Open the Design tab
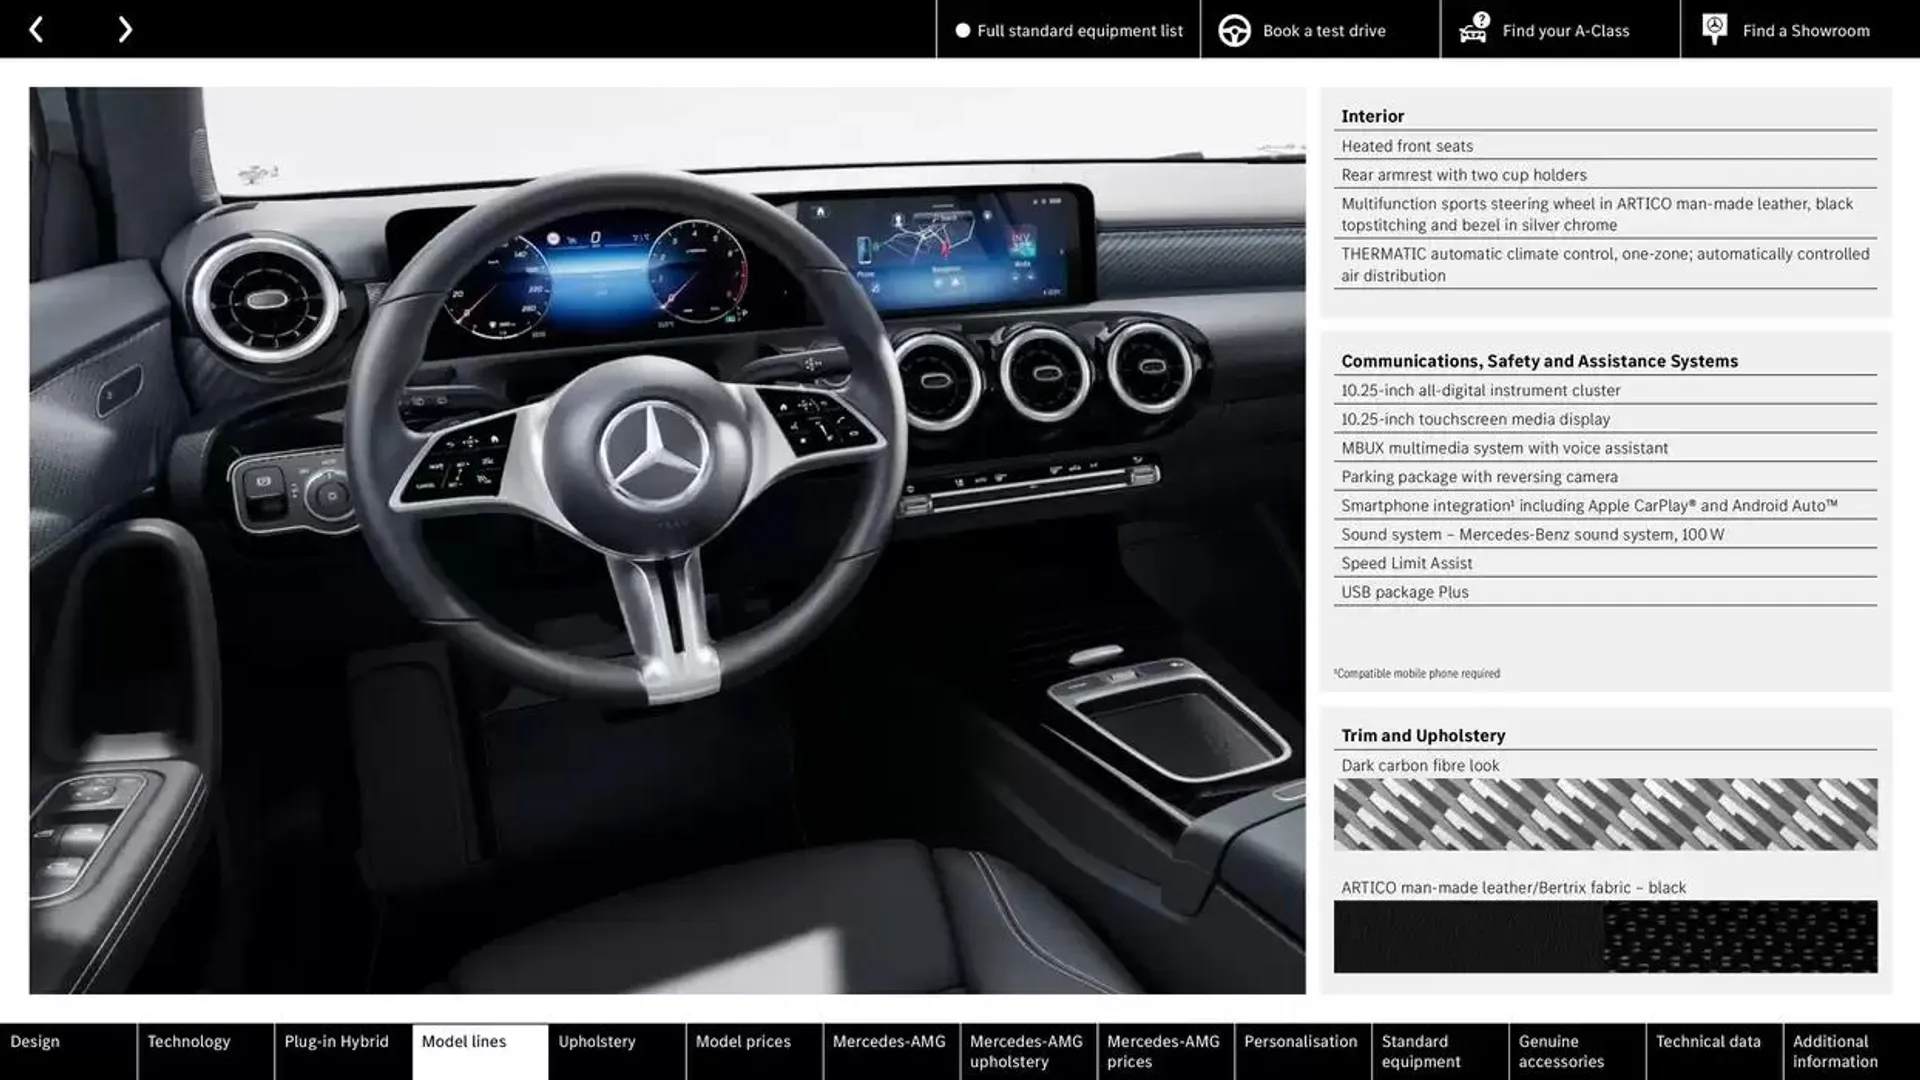1920x1080 pixels. point(33,1042)
